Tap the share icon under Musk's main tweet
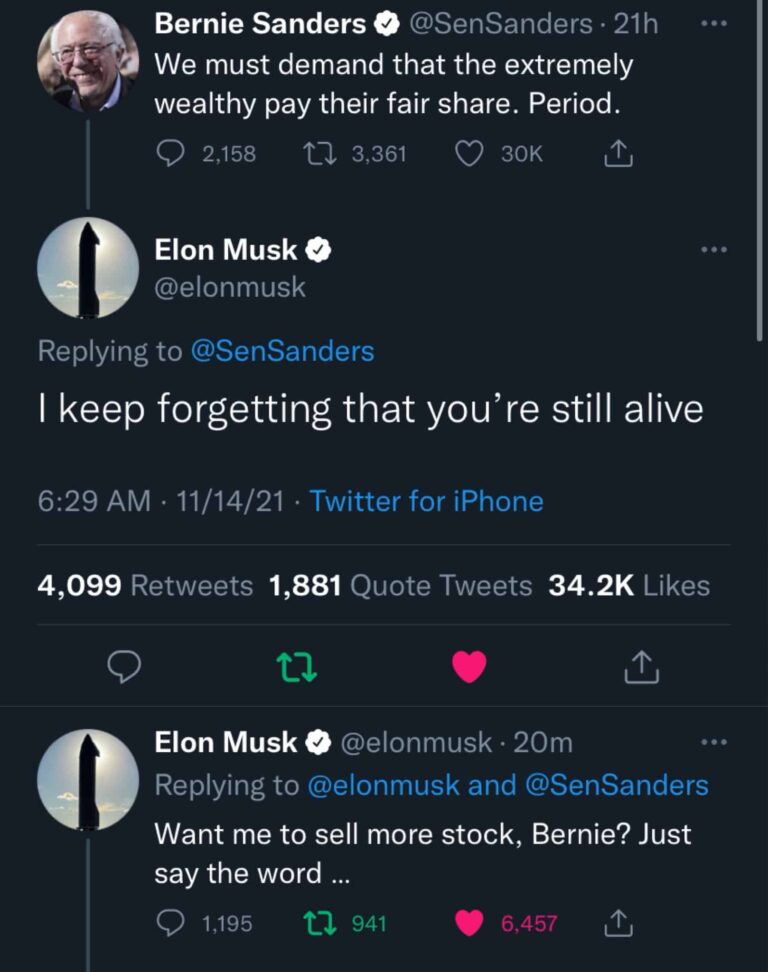Viewport: 768px width, 972px height. 641,664
